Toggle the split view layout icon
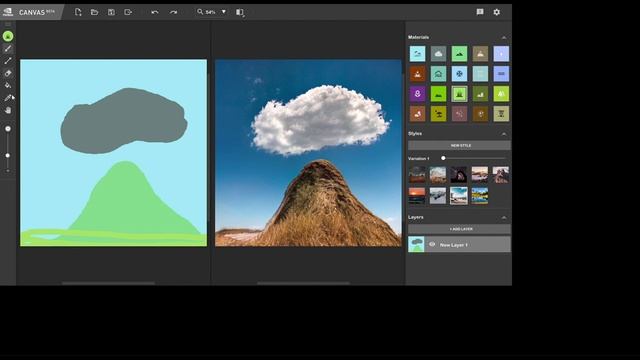 pos(240,12)
